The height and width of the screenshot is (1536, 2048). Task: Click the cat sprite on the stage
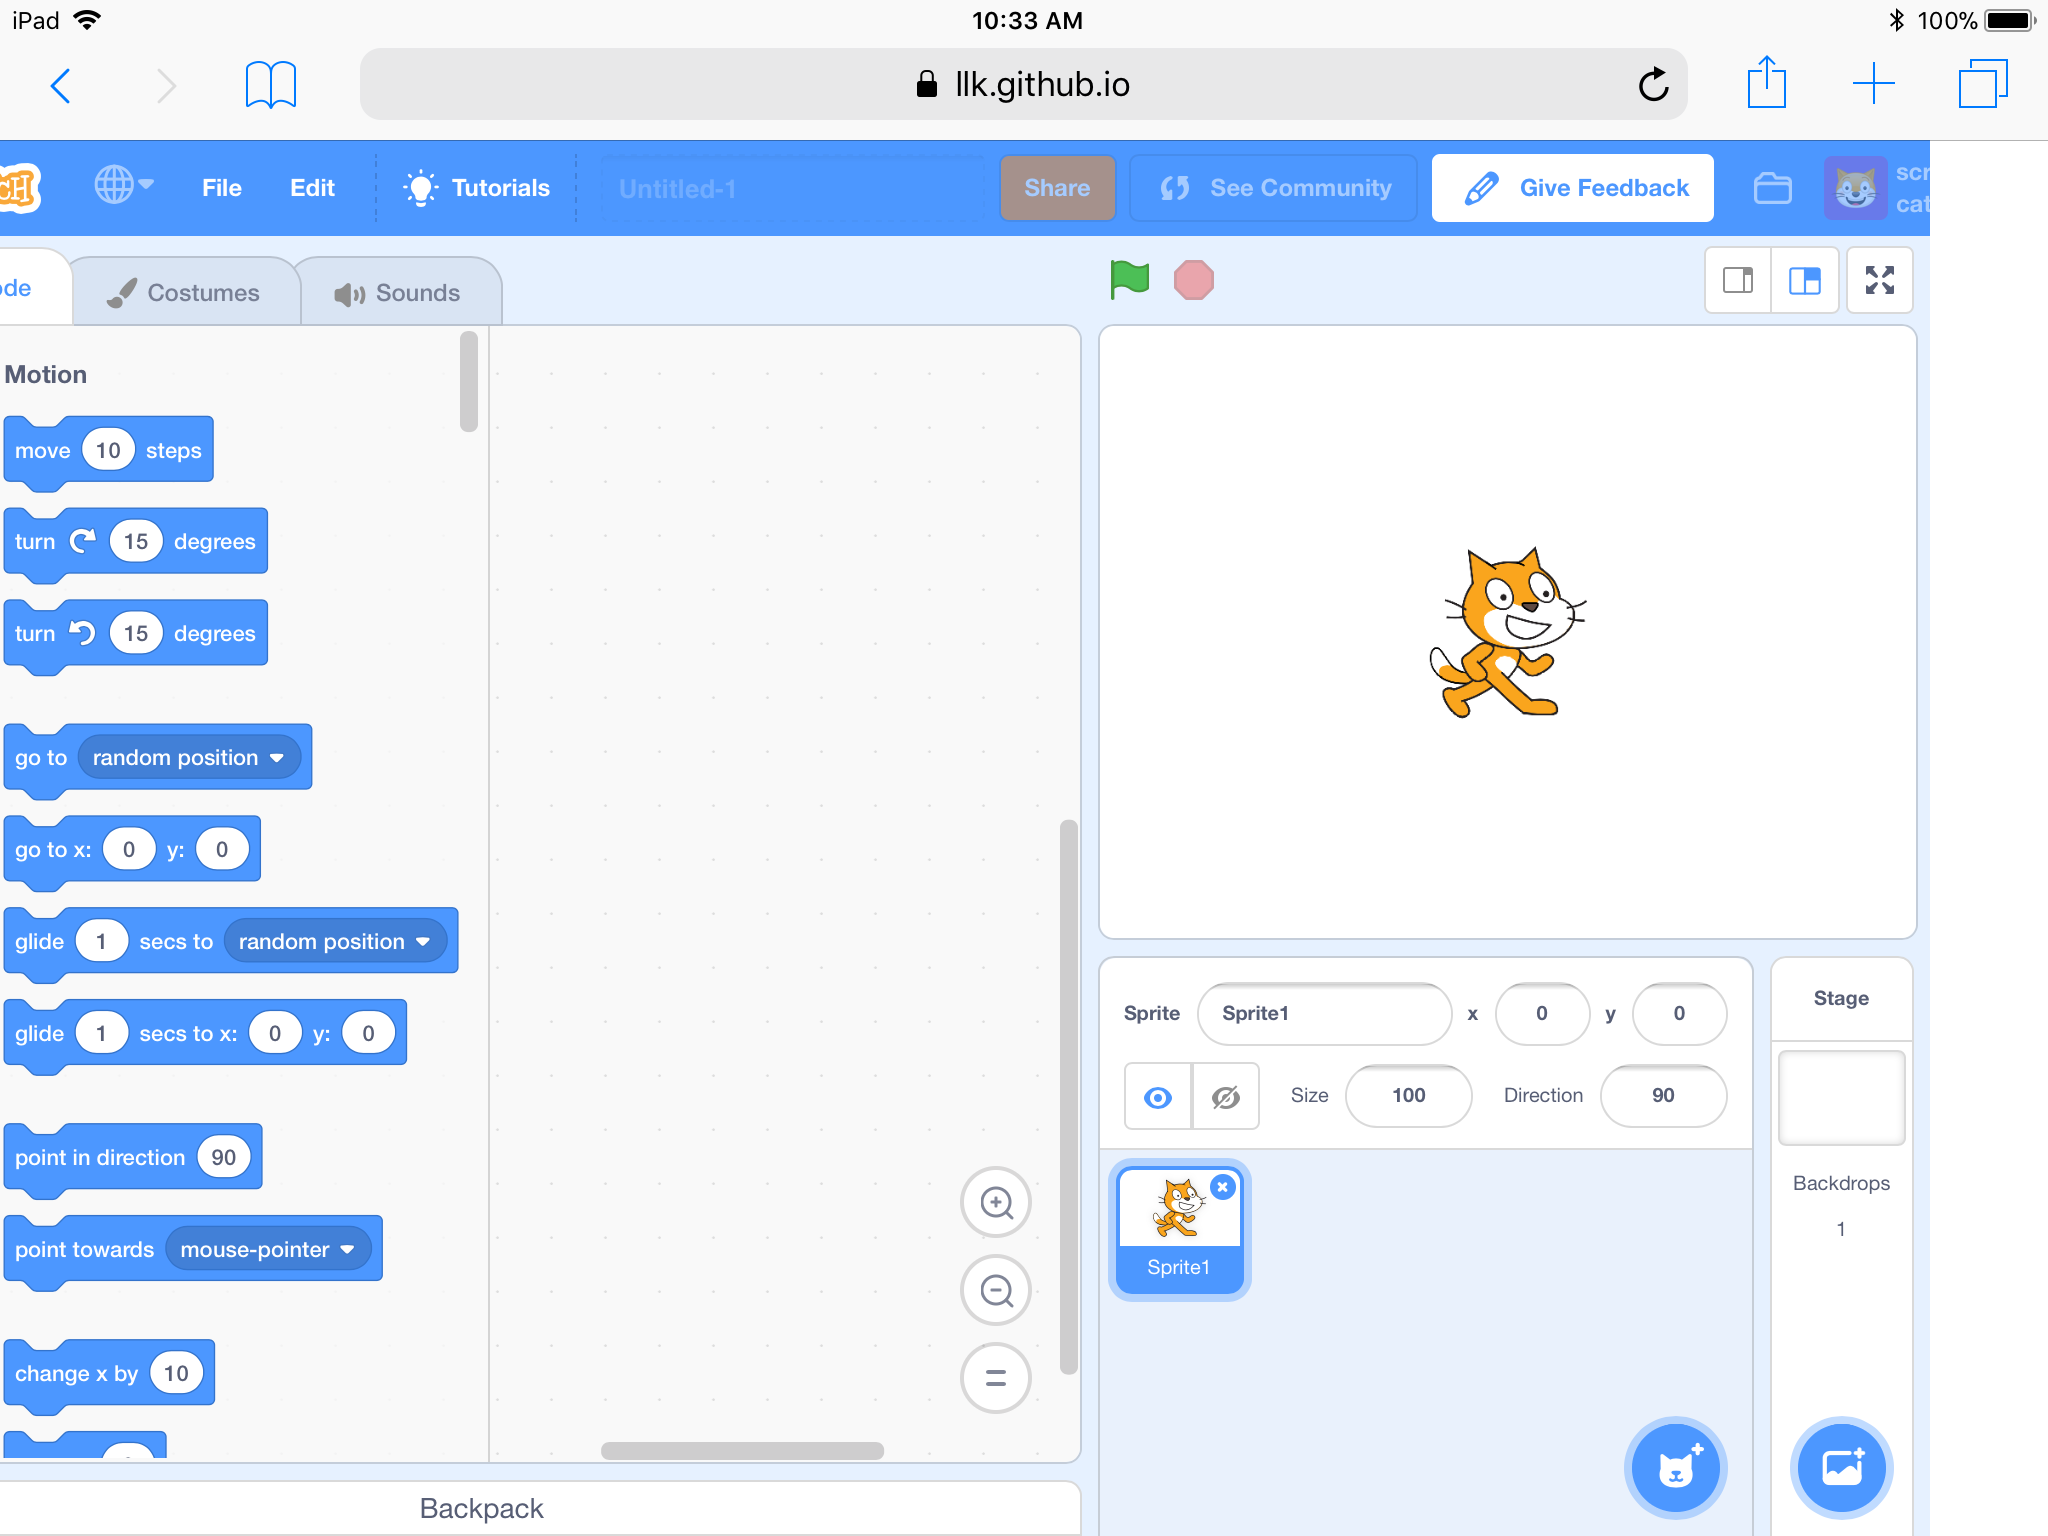pos(1506,632)
